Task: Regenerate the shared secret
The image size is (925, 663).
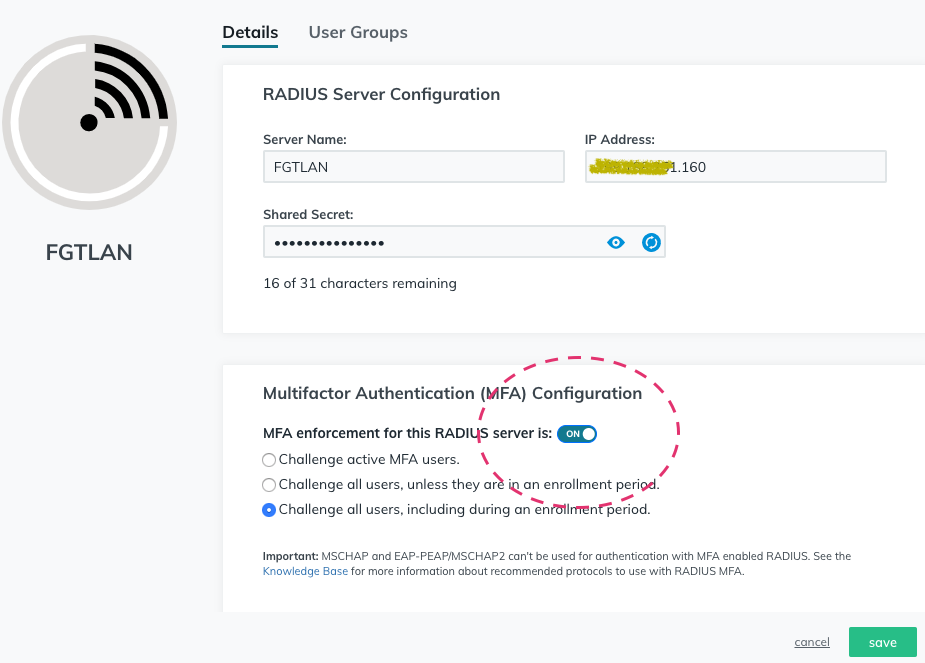Action: [x=651, y=242]
